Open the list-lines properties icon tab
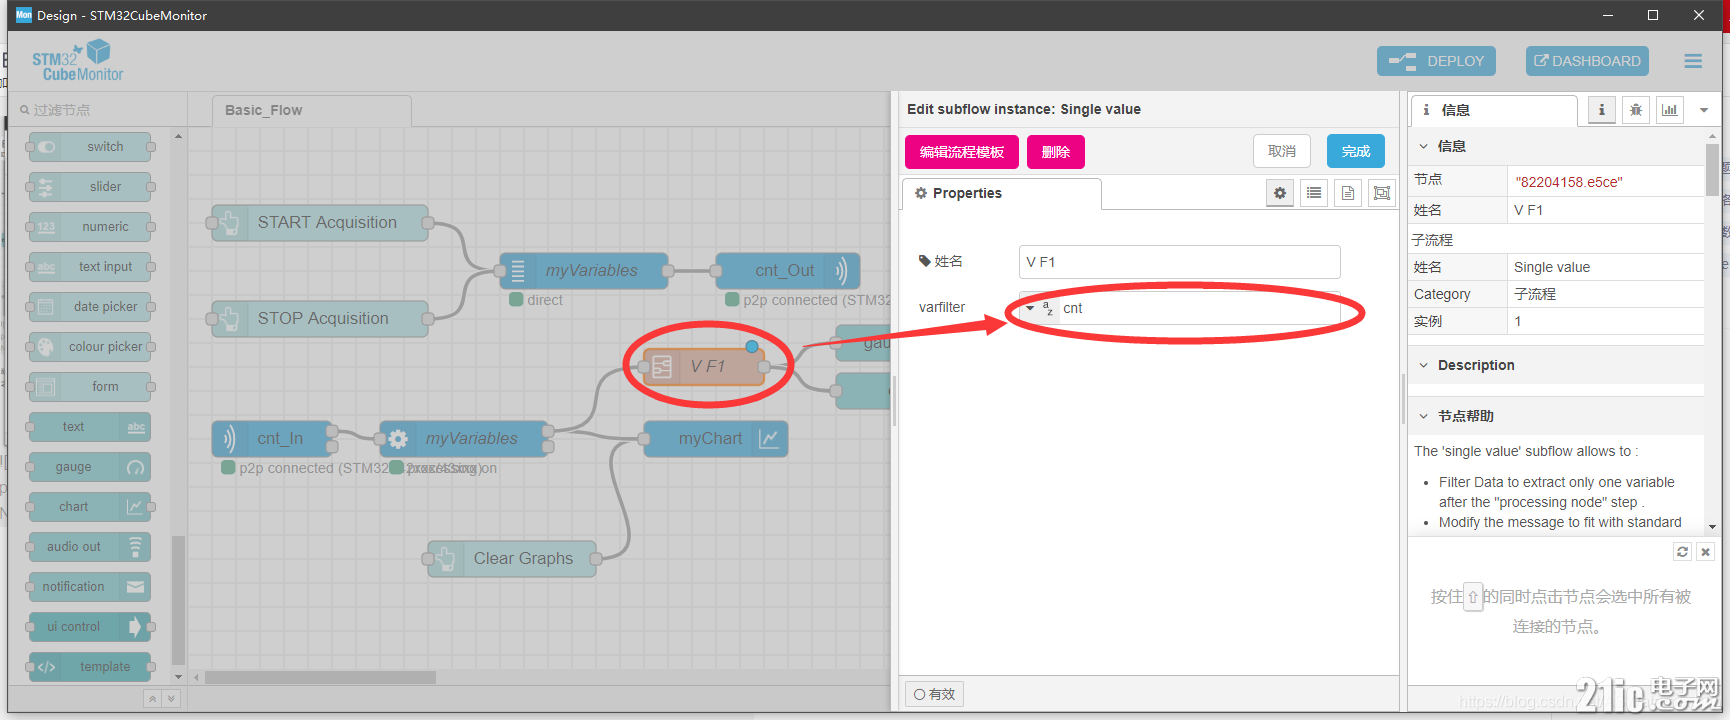This screenshot has width=1730, height=720. 1314,193
